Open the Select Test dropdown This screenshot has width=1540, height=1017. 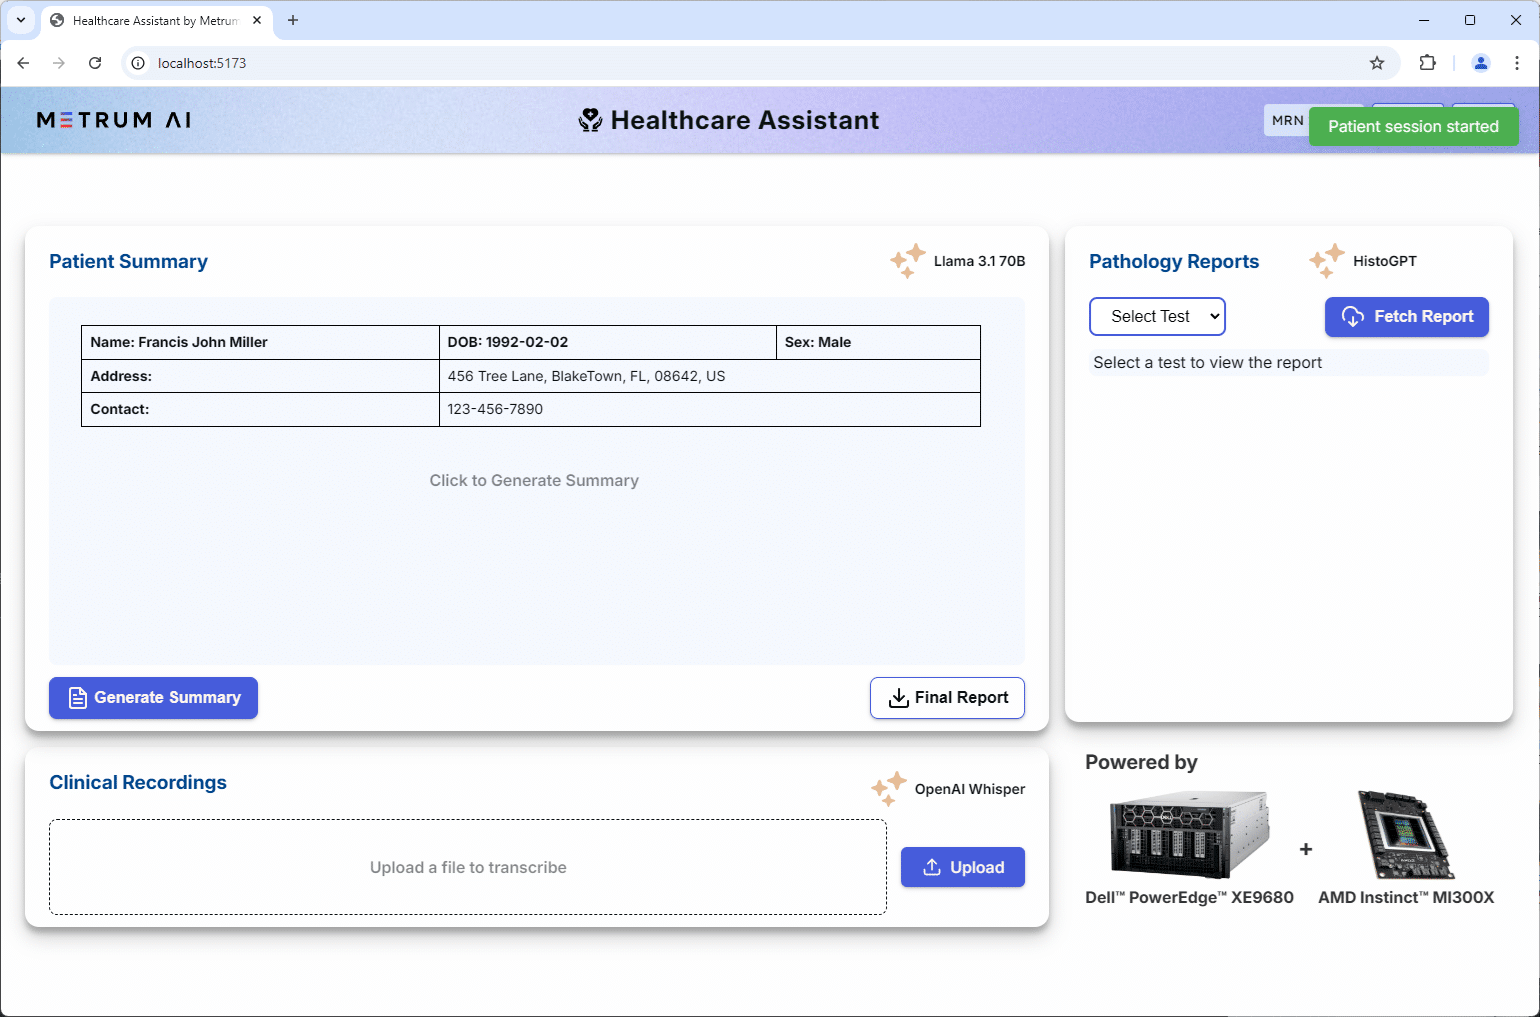tap(1157, 317)
